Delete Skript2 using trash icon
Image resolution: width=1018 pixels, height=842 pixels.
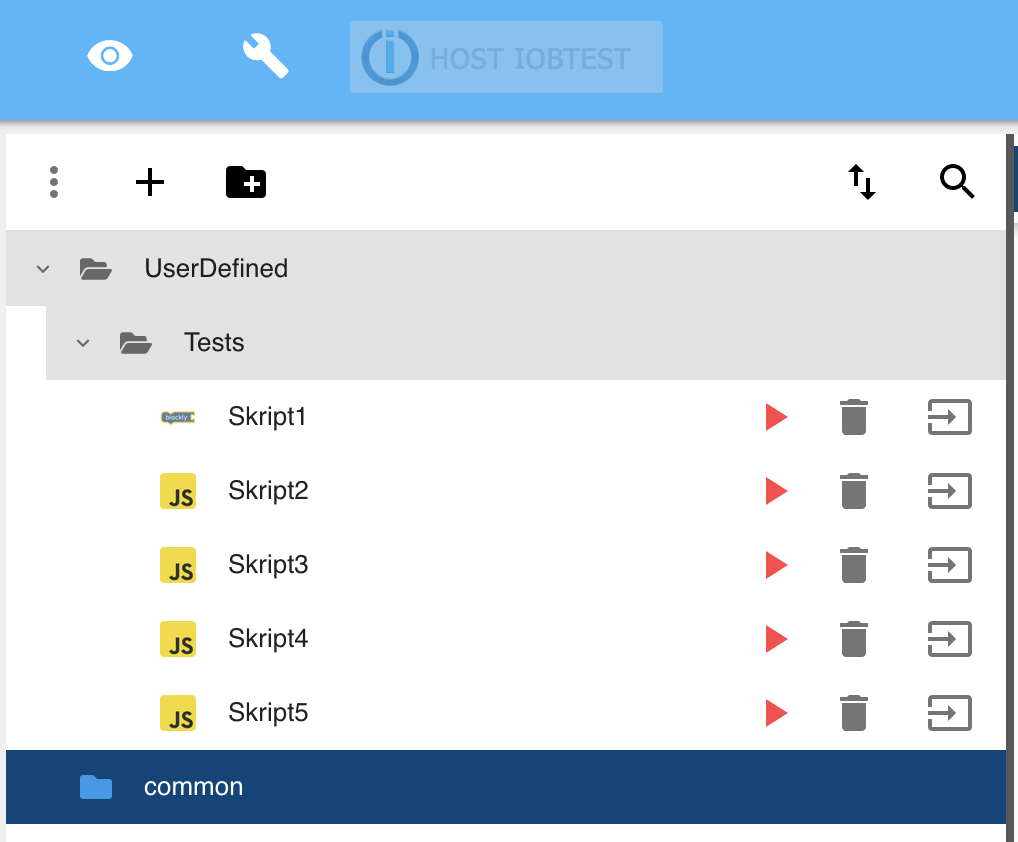854,491
